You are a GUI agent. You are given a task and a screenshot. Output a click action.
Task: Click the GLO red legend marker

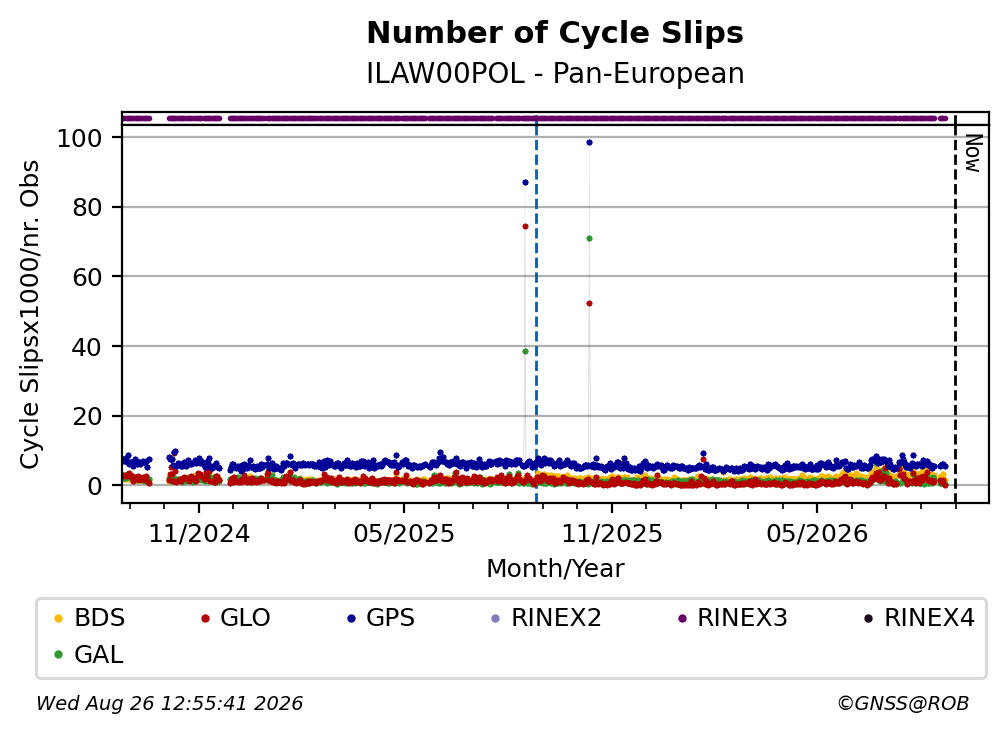coord(205,619)
